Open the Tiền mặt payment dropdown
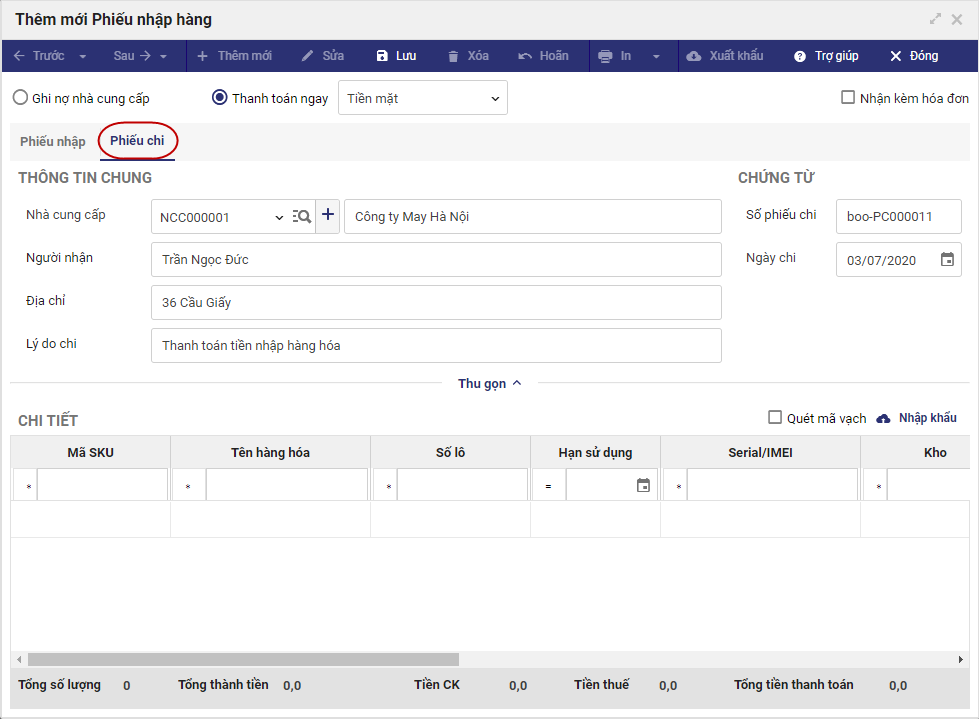The width and height of the screenshot is (979, 719). pyautogui.click(x=422, y=98)
